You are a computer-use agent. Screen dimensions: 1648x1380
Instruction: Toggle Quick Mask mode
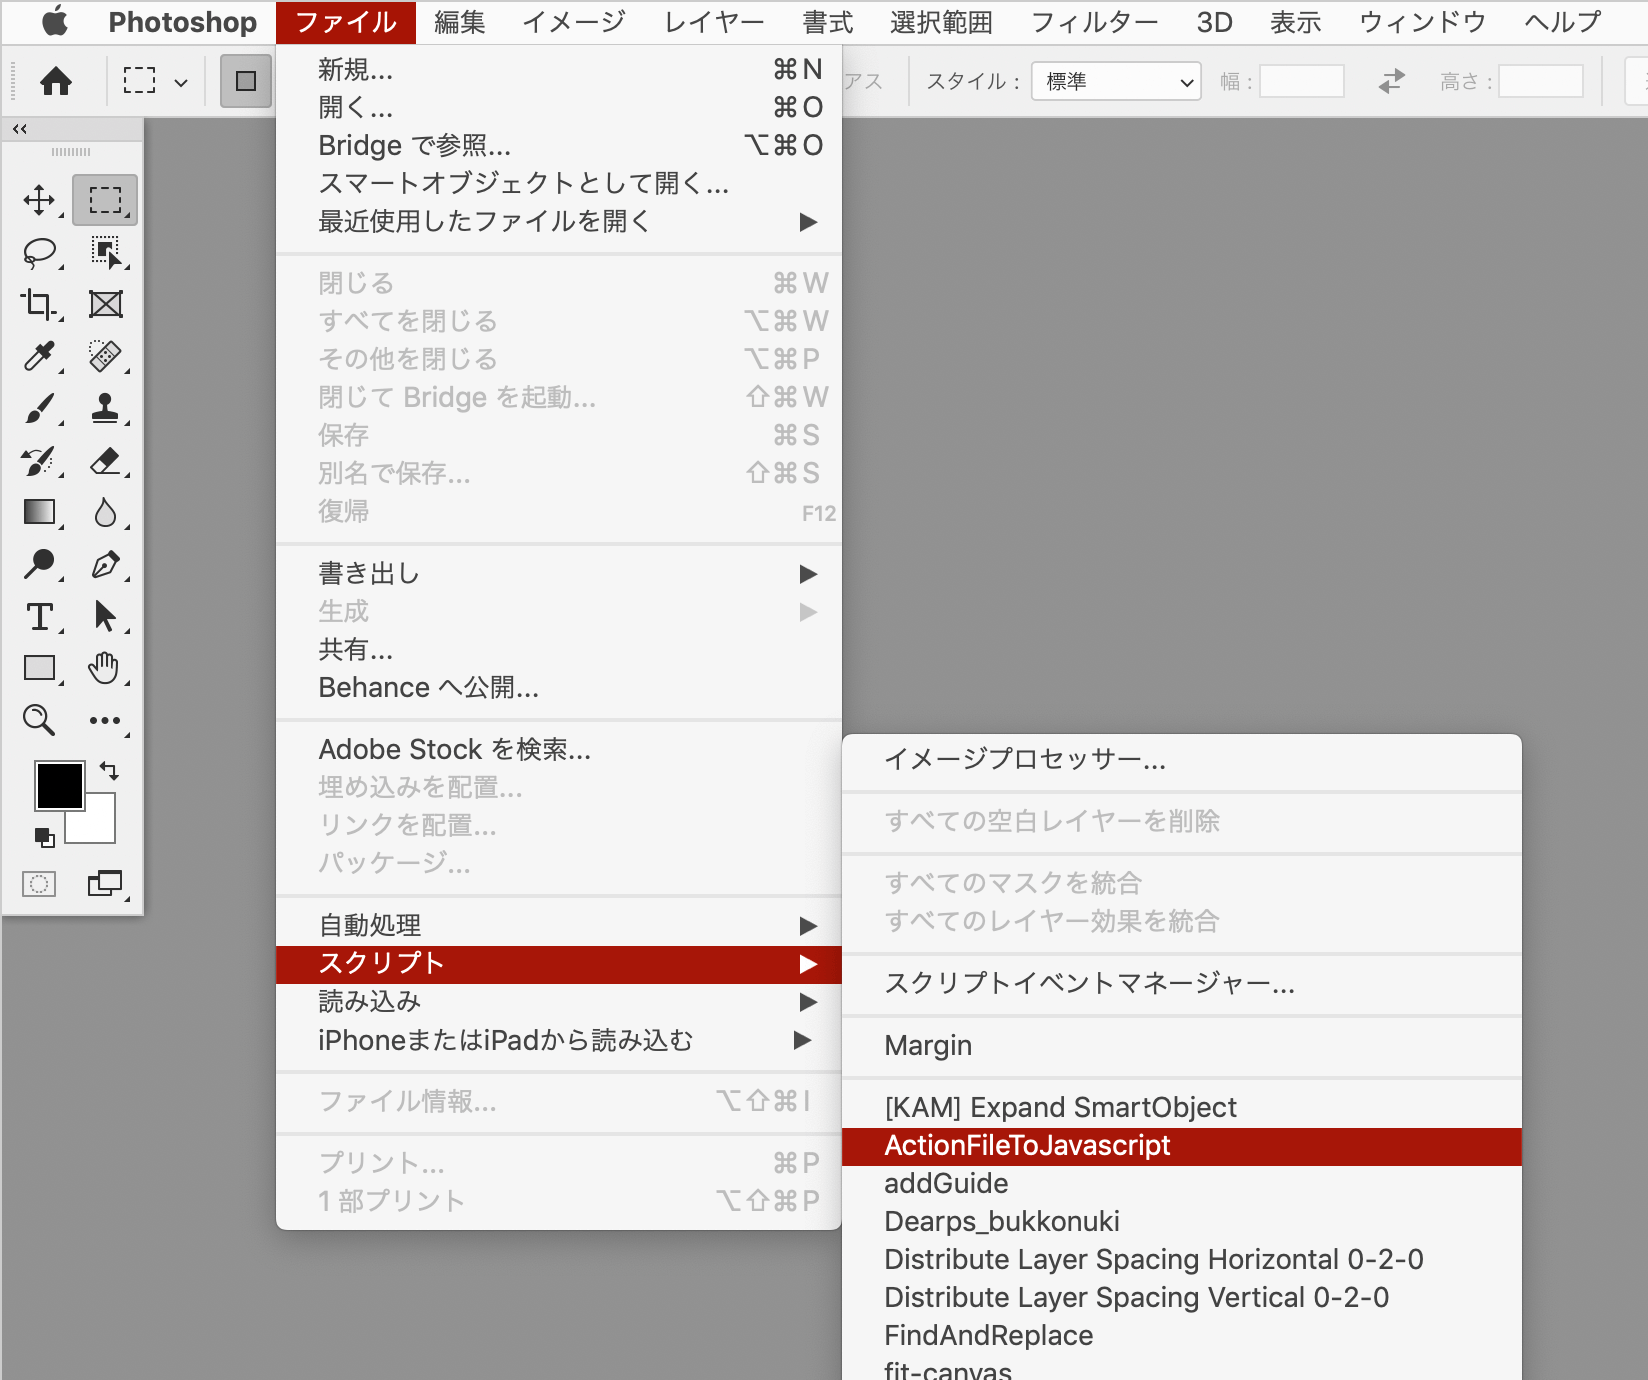pos(39,884)
